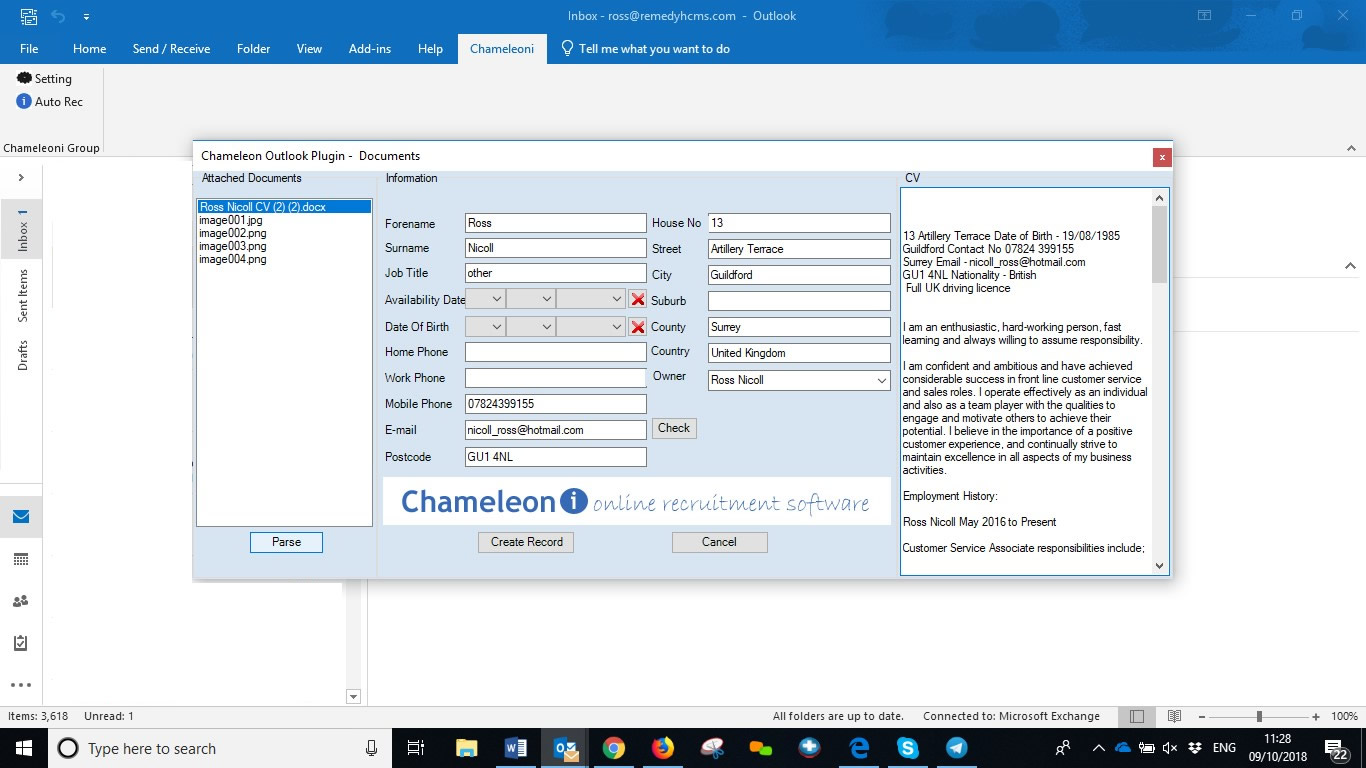Click Check button next to E-mail
Screen dimensions: 1366x768
tap(674, 428)
